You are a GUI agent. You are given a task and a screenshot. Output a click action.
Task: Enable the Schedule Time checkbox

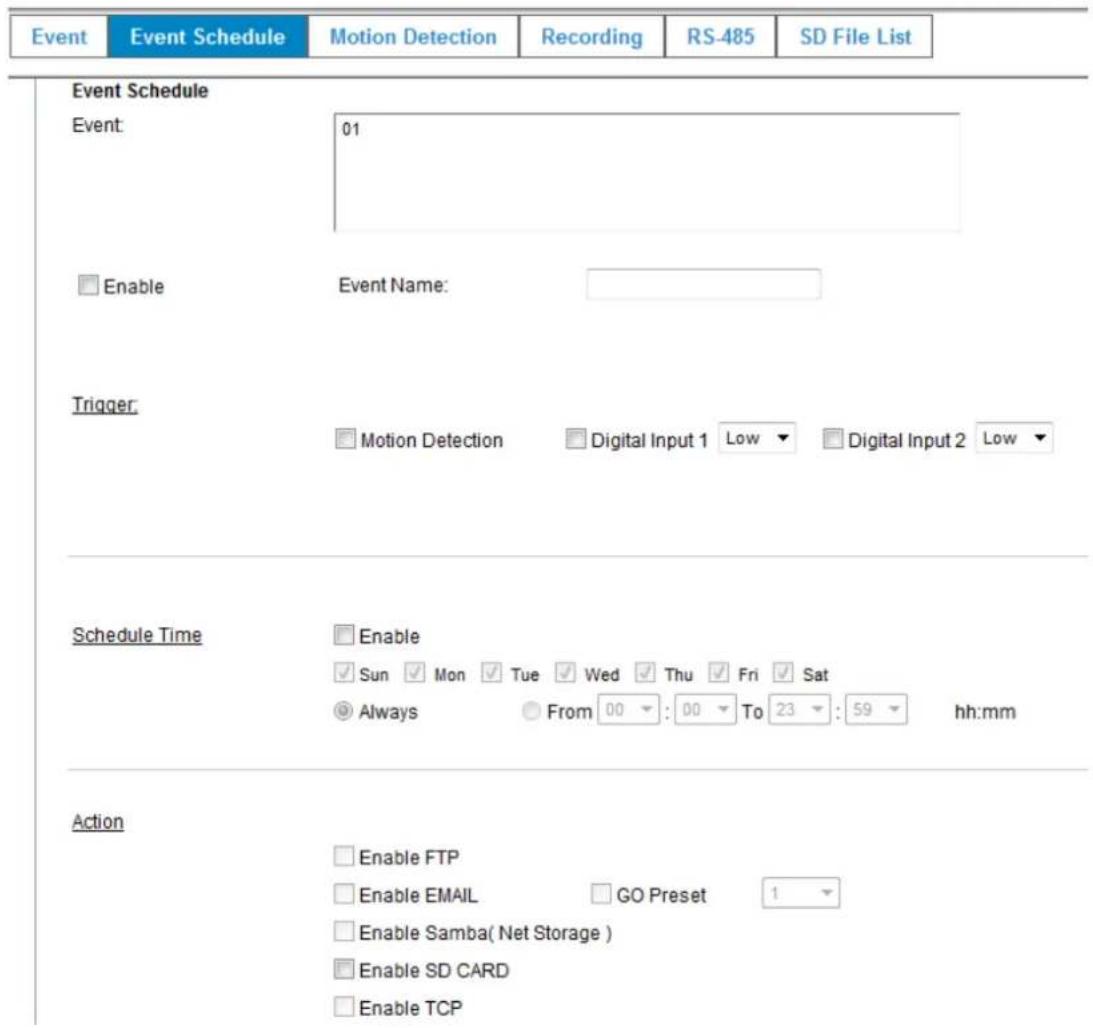point(344,635)
